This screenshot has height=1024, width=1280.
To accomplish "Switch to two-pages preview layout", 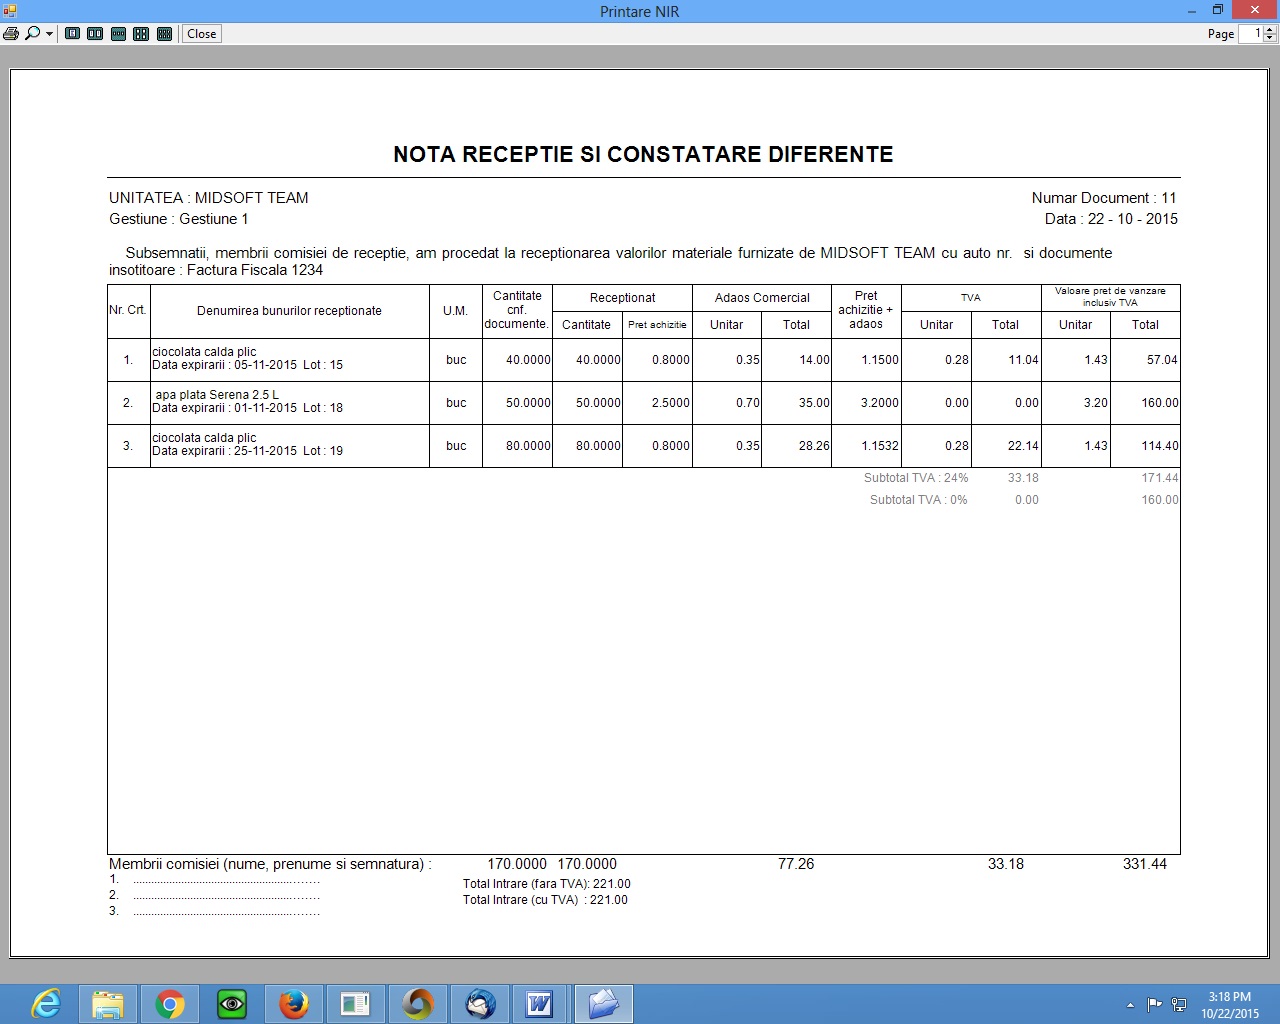I will [95, 33].
